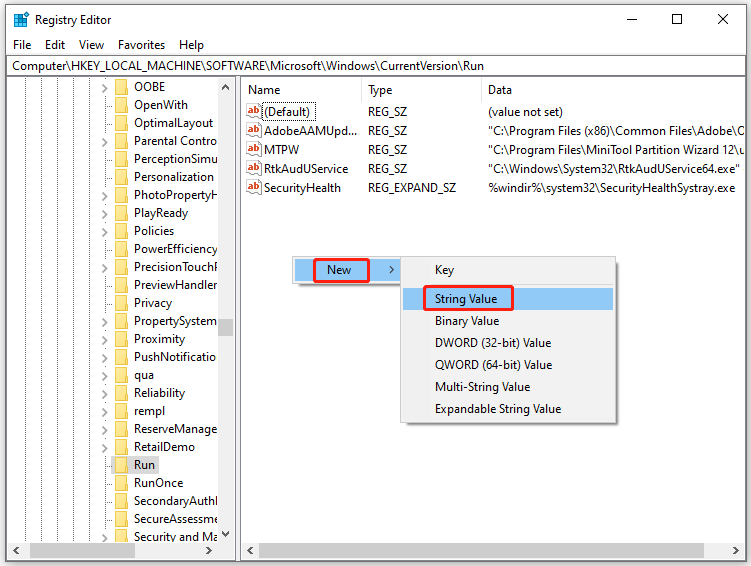Click the tree pane horizontal scroll right arrow

[x=209, y=550]
